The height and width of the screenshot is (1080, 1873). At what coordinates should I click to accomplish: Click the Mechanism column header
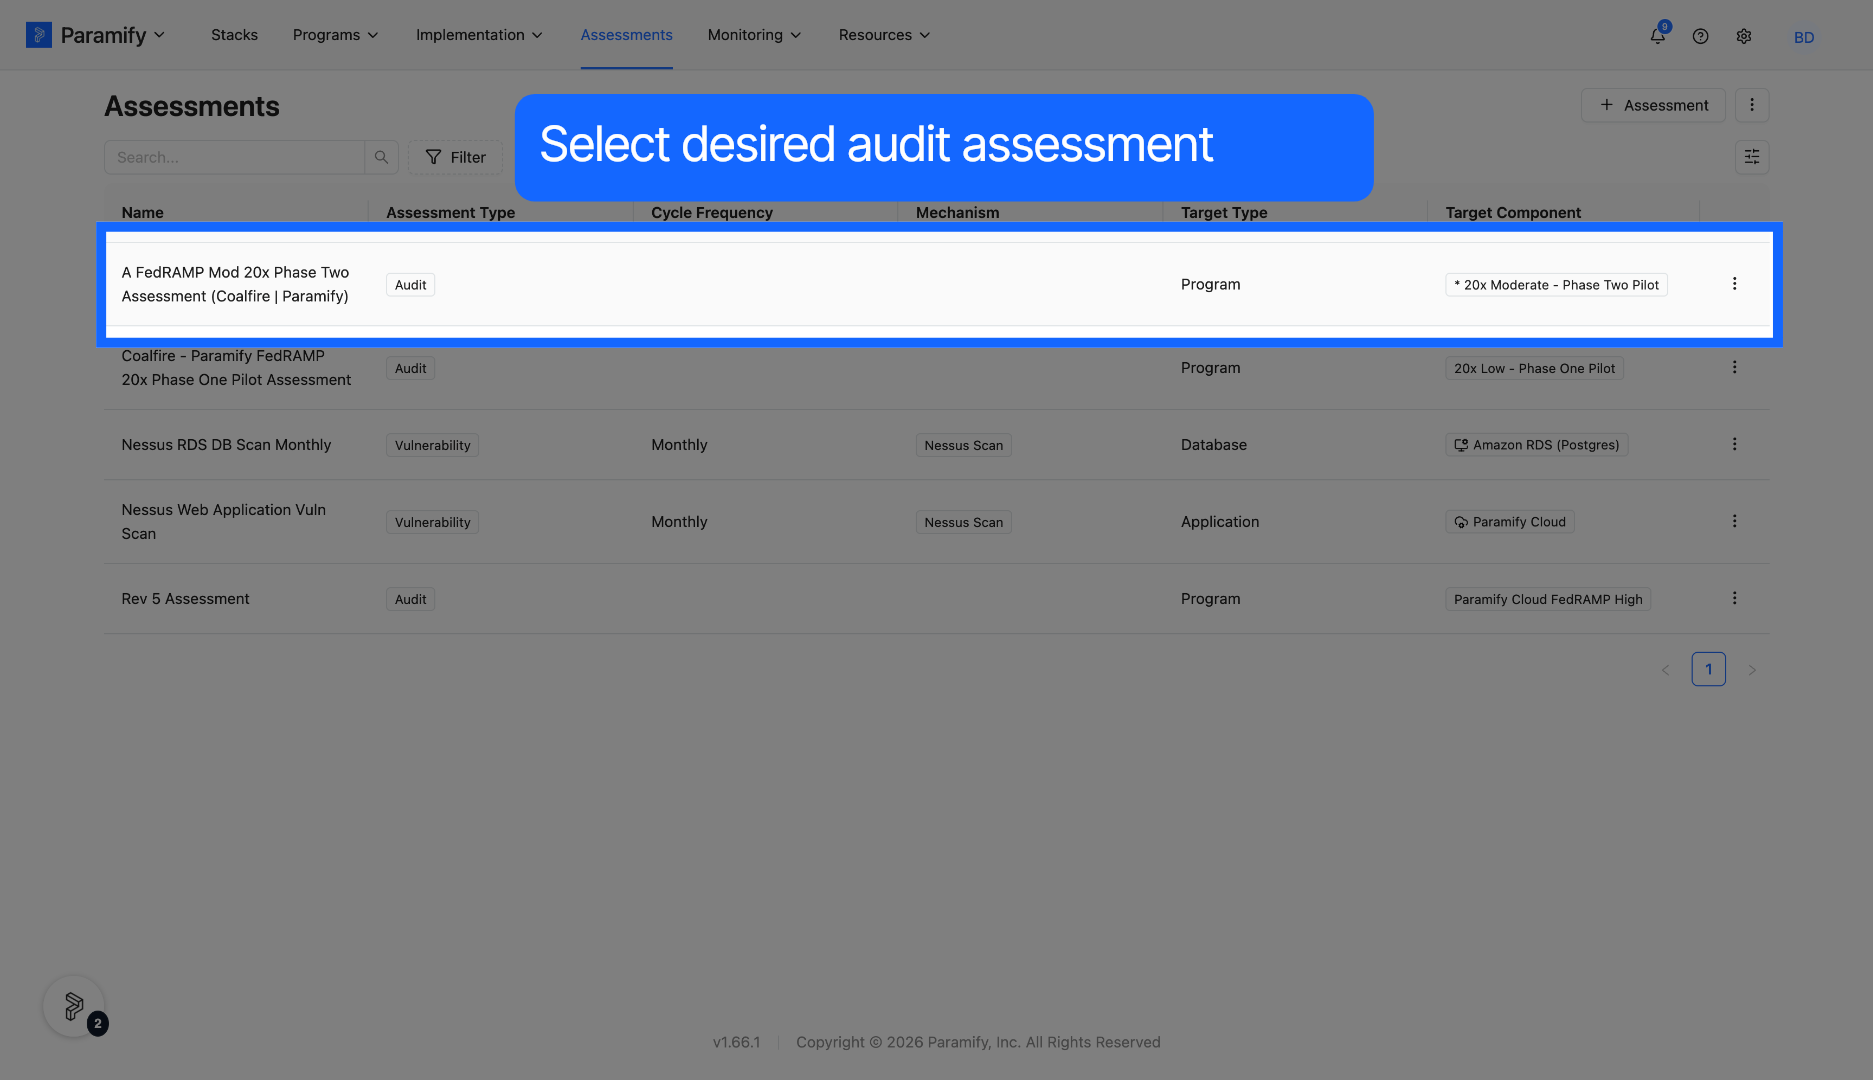[x=957, y=212]
